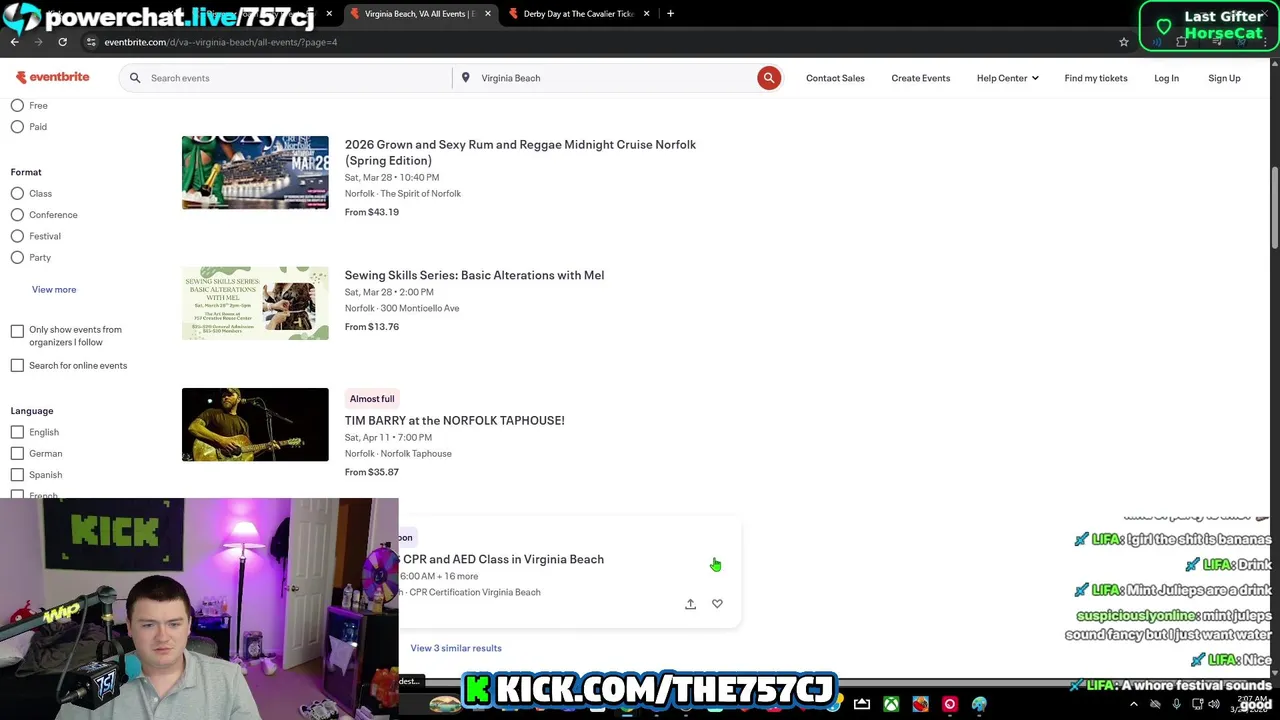The height and width of the screenshot is (720, 1280).
Task: Click the Eventbrite logo
Action: tap(52, 77)
